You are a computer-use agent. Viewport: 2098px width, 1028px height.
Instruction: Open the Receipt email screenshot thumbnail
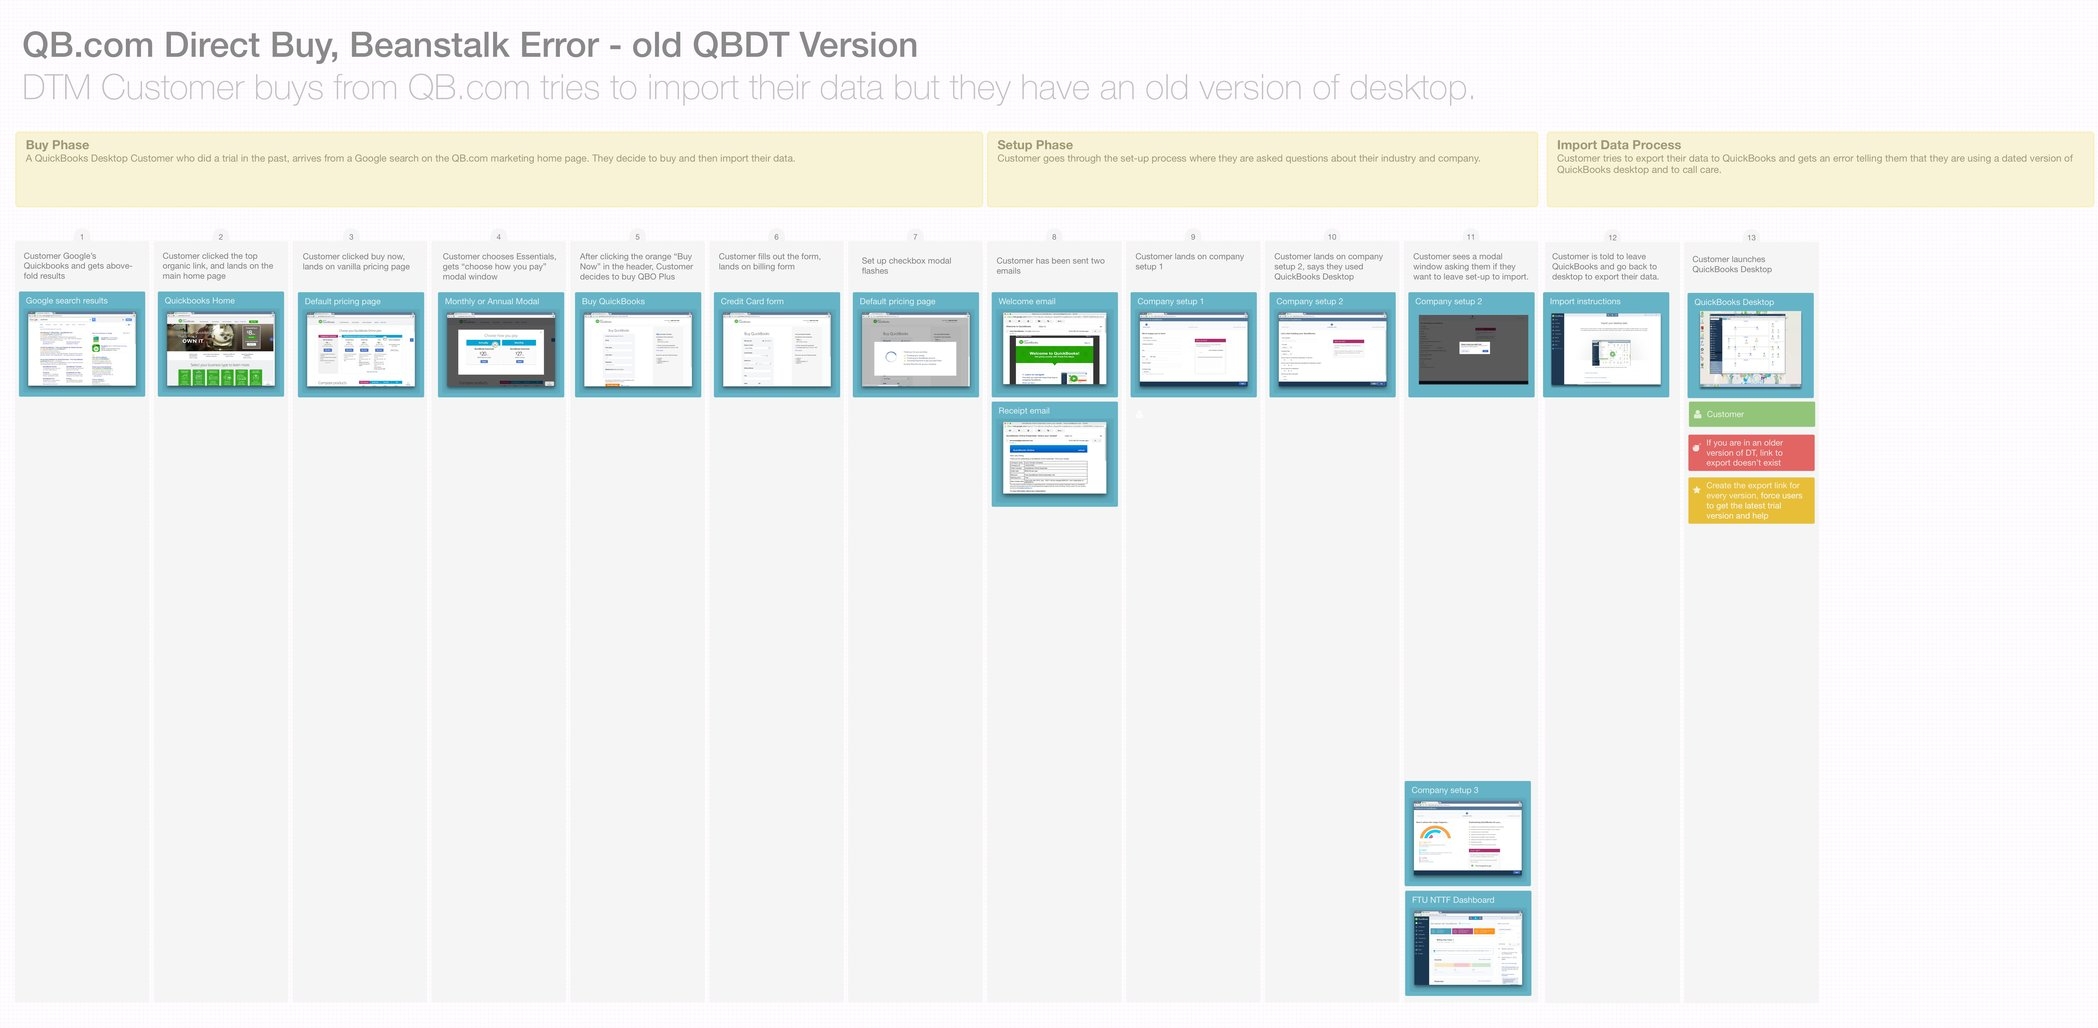tap(1055, 458)
